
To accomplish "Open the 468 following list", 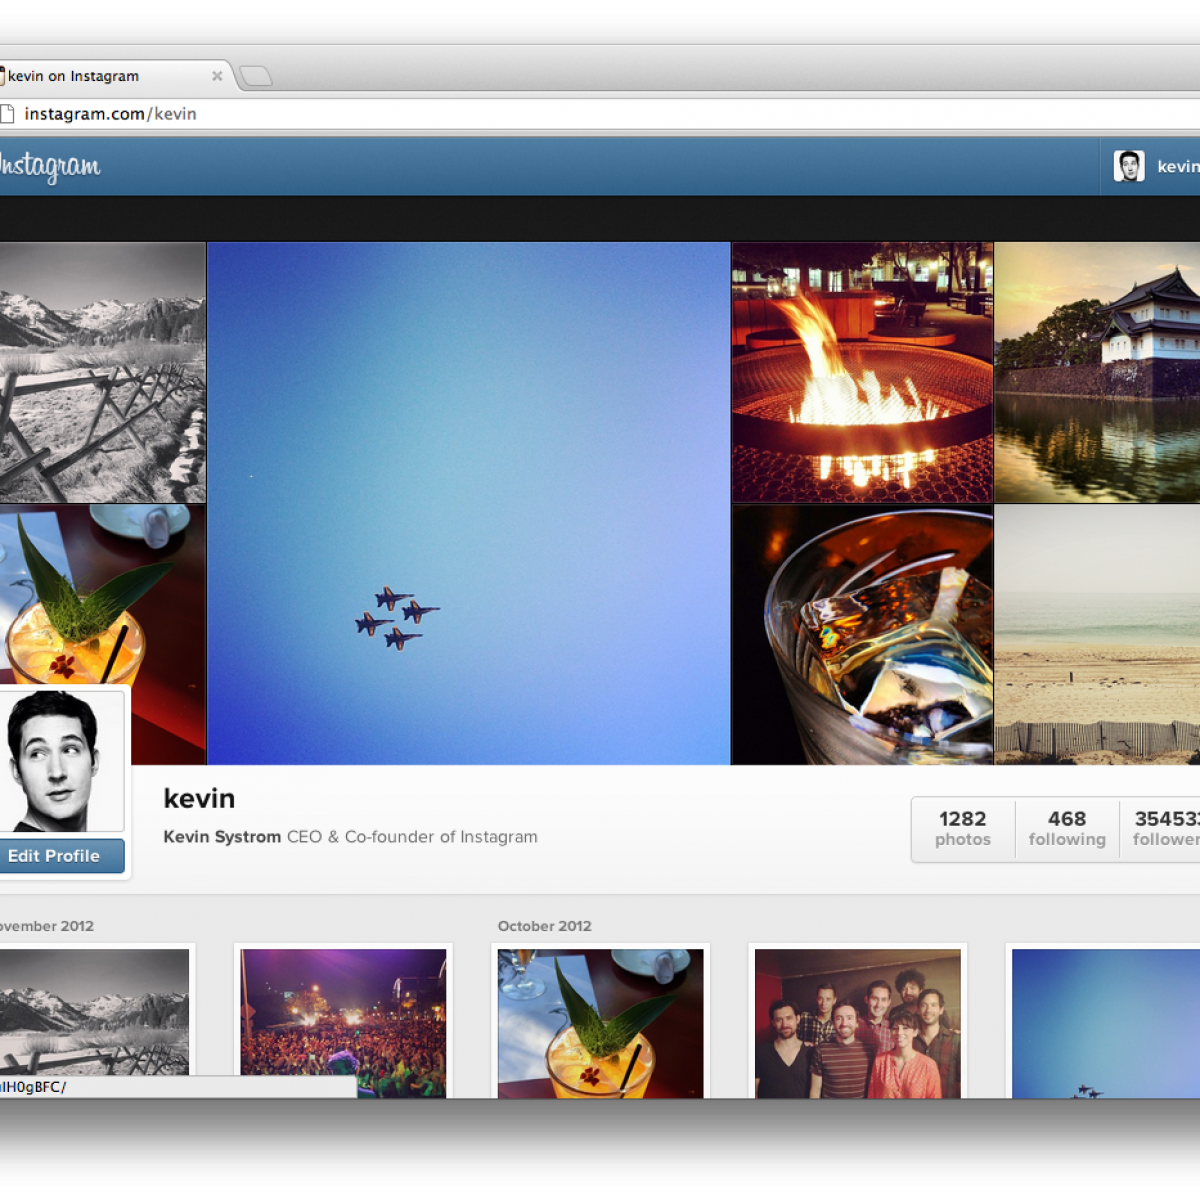I will (x=1067, y=828).
